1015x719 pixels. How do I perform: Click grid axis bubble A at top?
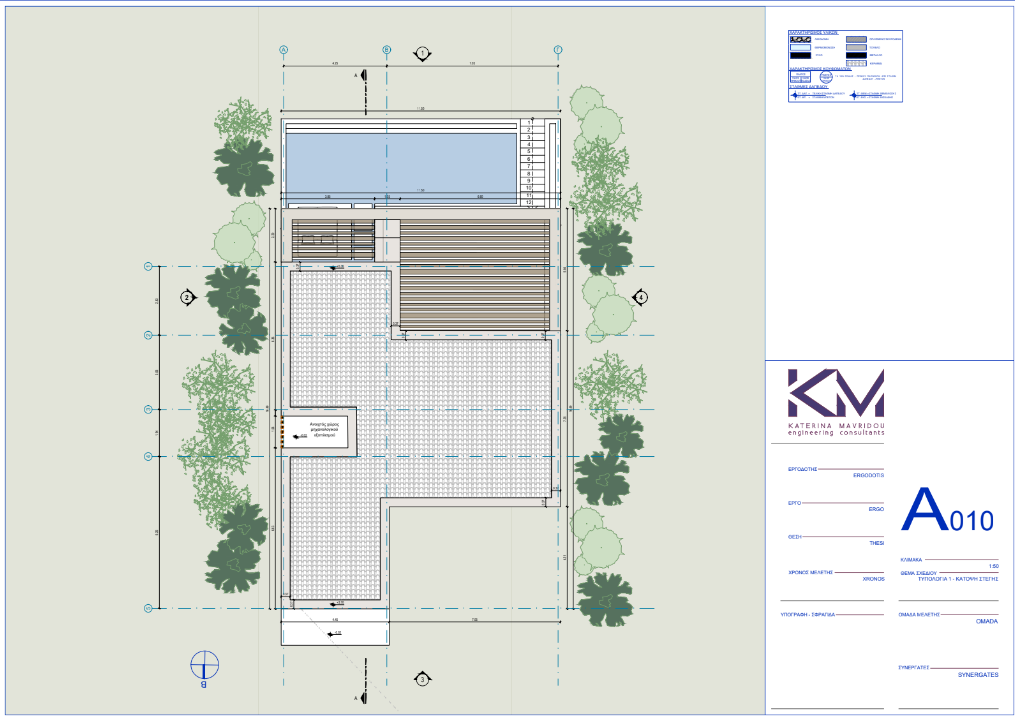283,49
